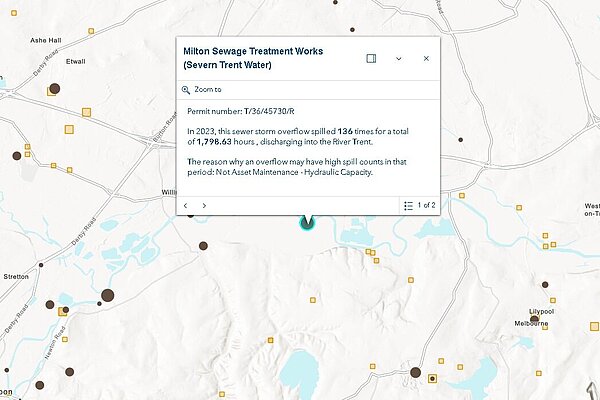Screen dimensions: 600x400
Task: Go to previous feature in popup
Action: pos(186,206)
